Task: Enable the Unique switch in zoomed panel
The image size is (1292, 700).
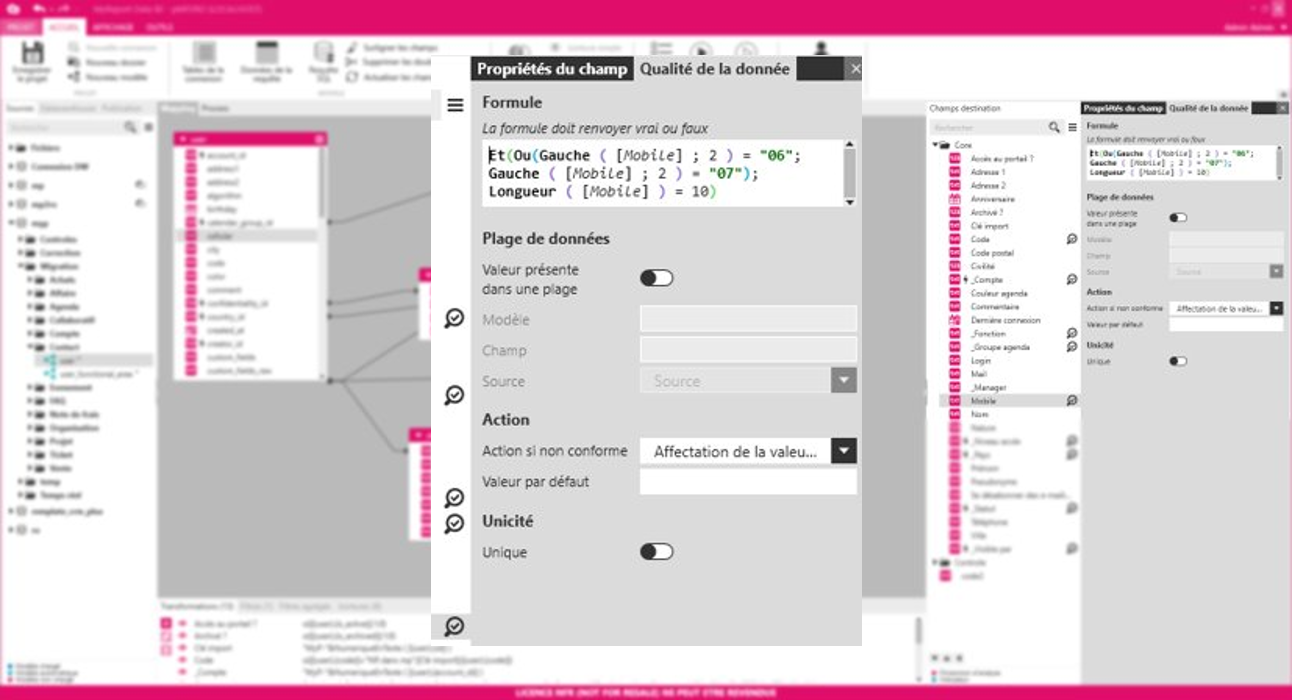Action: [656, 552]
